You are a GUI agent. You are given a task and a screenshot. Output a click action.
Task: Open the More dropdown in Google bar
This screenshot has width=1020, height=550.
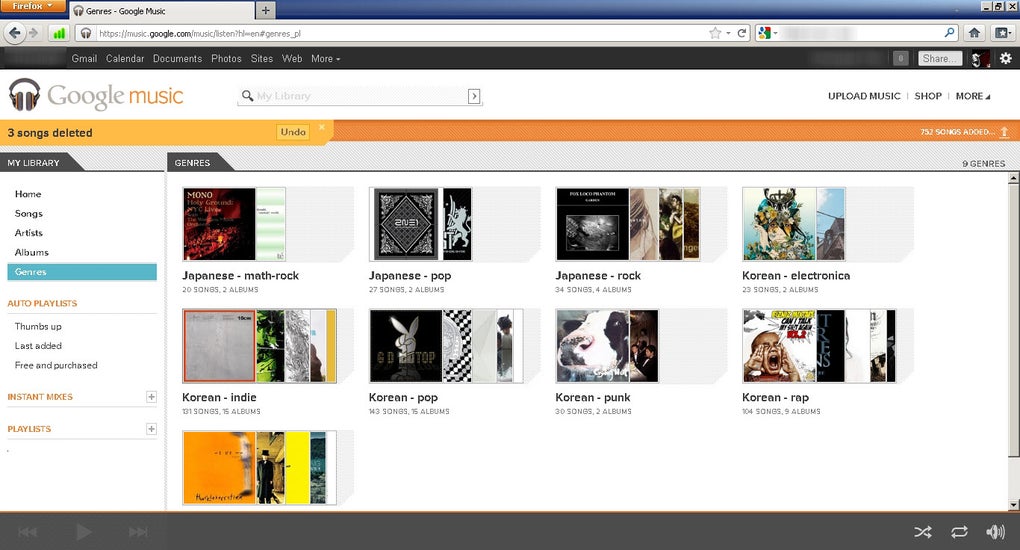click(325, 58)
